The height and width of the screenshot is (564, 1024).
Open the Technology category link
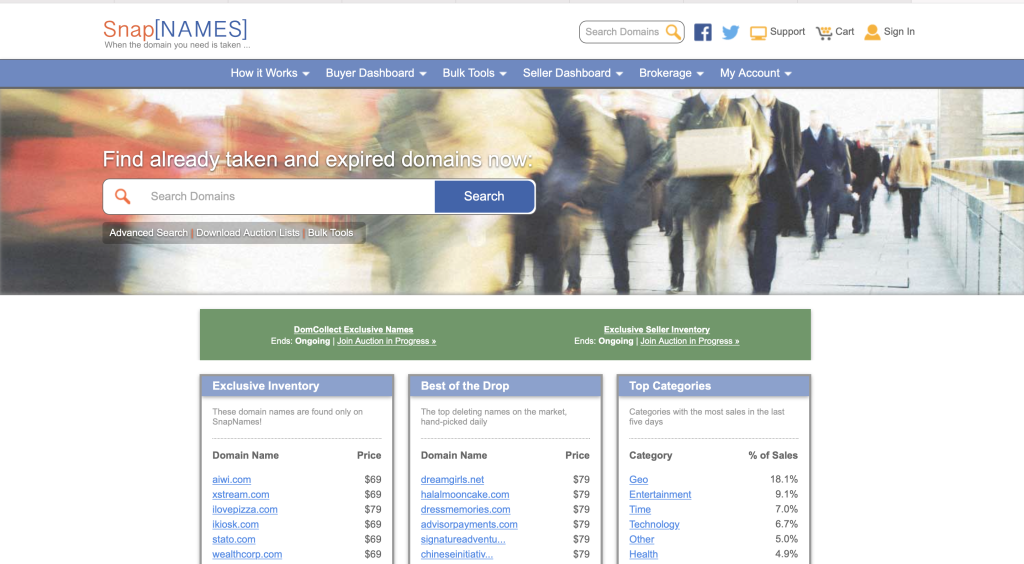click(x=654, y=524)
